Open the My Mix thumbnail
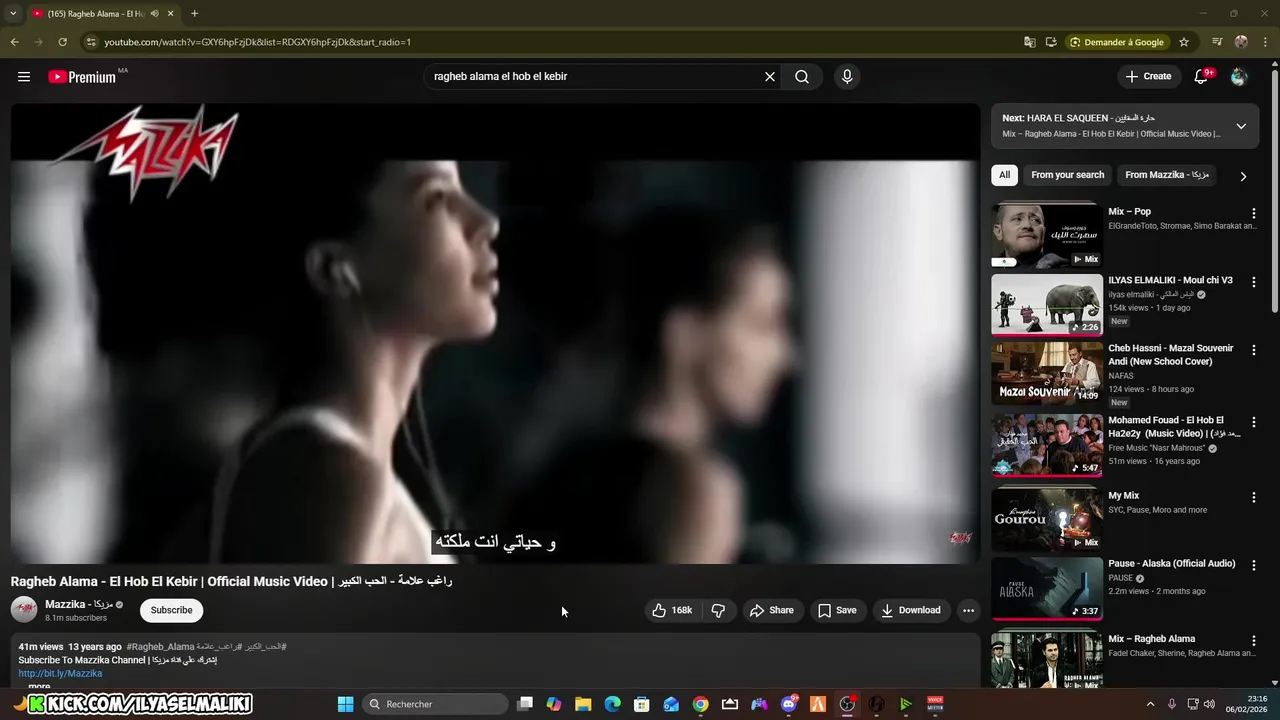The image size is (1280, 720). click(x=1047, y=519)
